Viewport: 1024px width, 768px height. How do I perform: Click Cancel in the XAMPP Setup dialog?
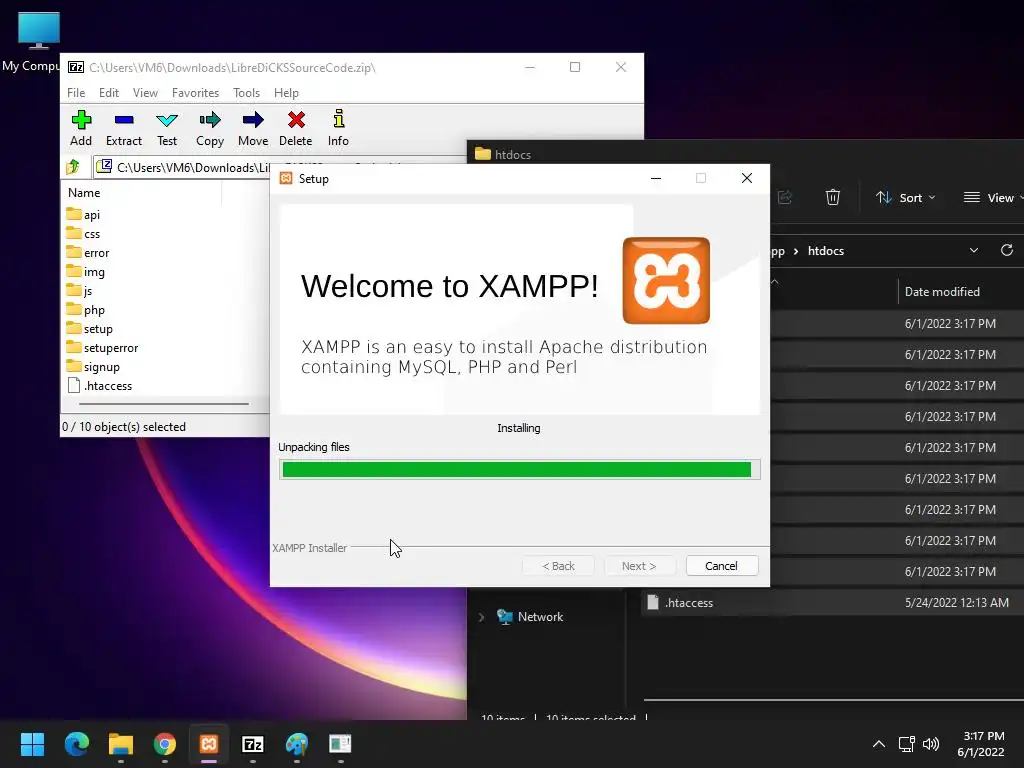pos(722,566)
